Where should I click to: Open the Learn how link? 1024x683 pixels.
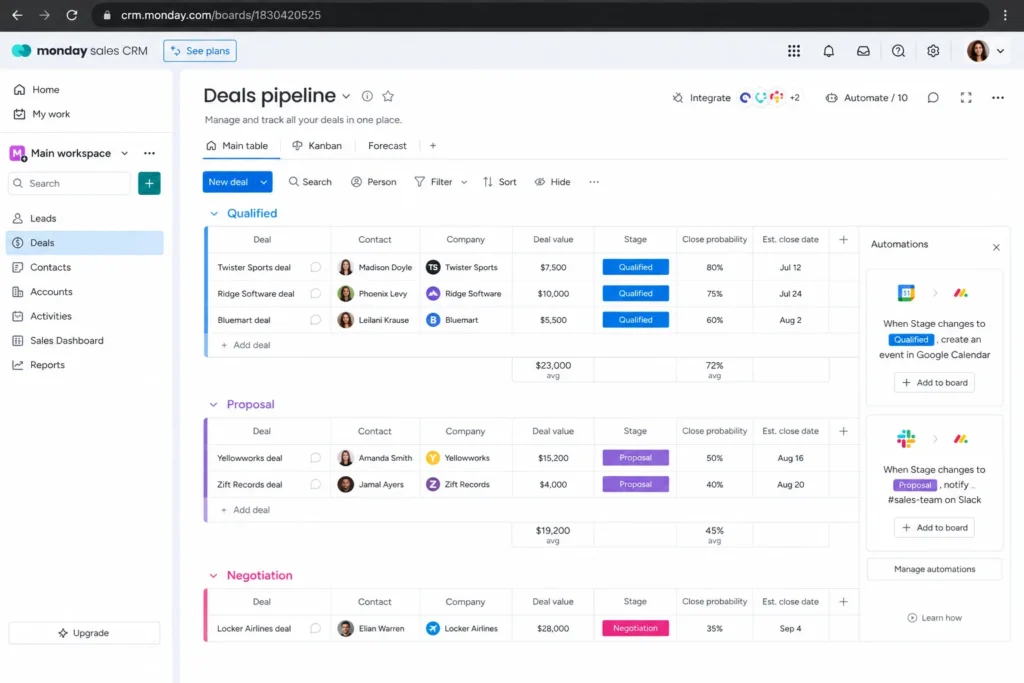[x=934, y=618]
